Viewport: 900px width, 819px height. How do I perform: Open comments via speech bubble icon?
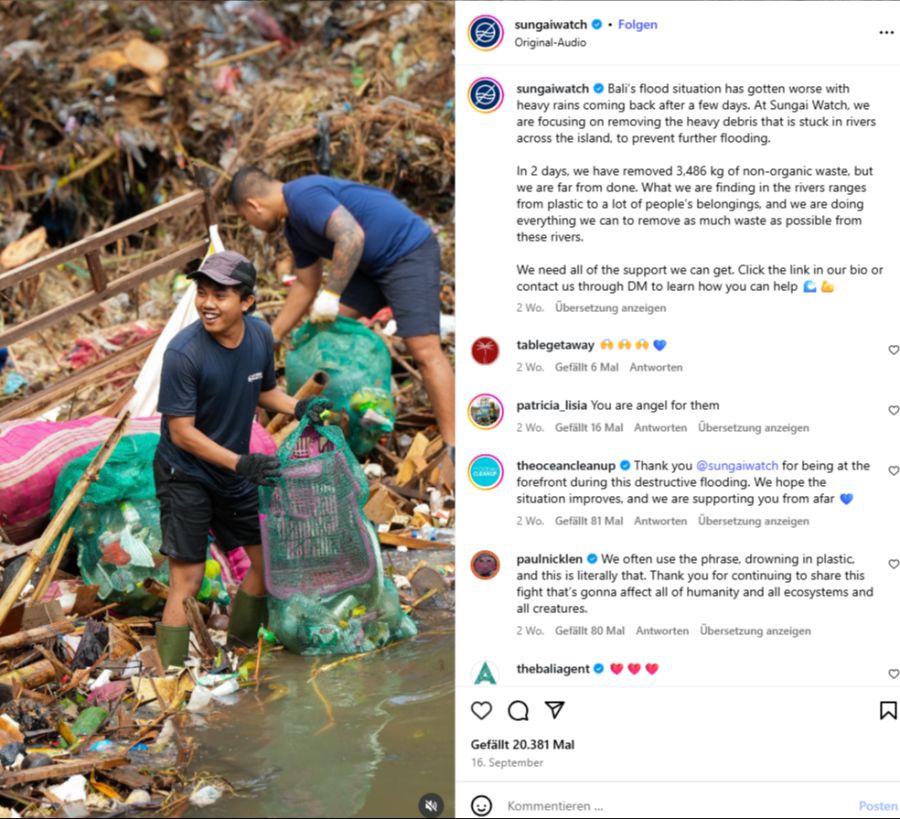pyautogui.click(x=518, y=710)
